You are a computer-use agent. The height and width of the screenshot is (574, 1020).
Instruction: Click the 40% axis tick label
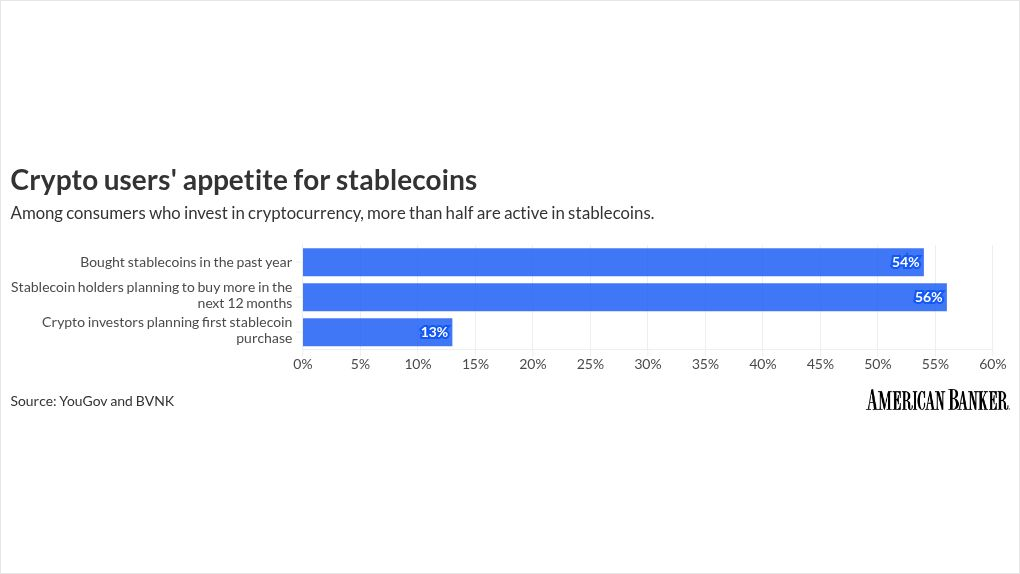point(763,364)
